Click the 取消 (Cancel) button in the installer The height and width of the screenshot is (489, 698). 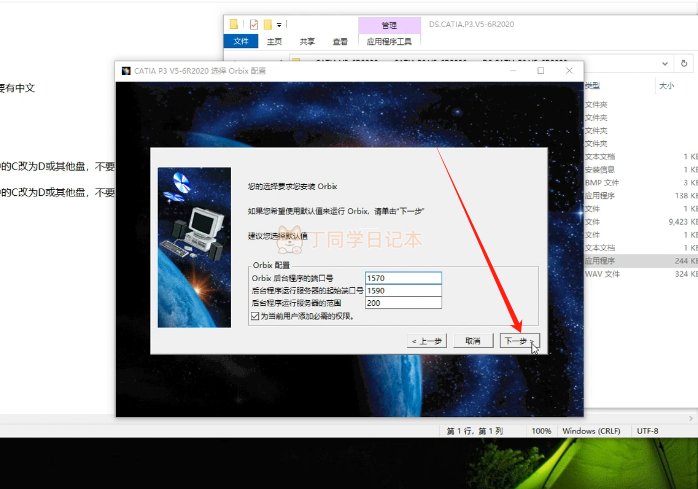click(x=473, y=341)
